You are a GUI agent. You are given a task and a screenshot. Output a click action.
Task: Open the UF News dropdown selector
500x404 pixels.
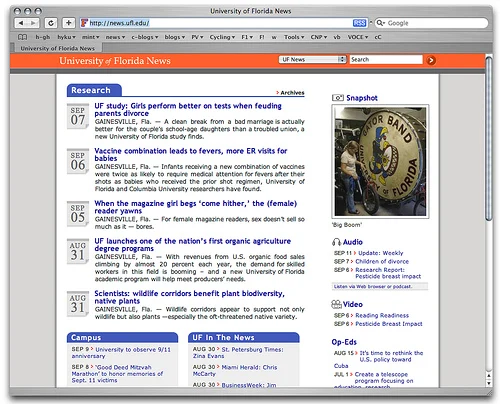click(x=312, y=59)
